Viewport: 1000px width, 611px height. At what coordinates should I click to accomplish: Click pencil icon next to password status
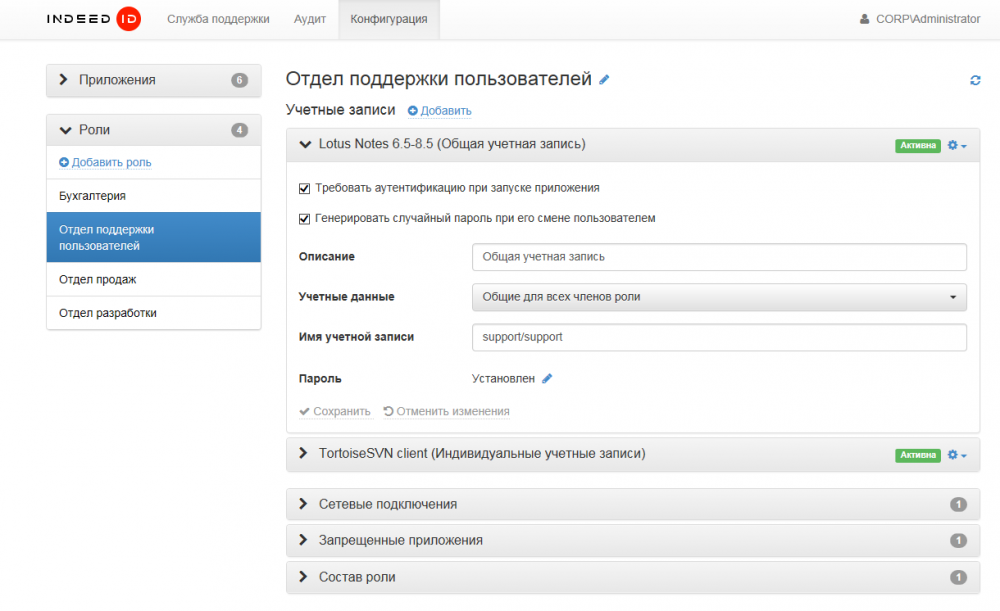click(x=547, y=379)
